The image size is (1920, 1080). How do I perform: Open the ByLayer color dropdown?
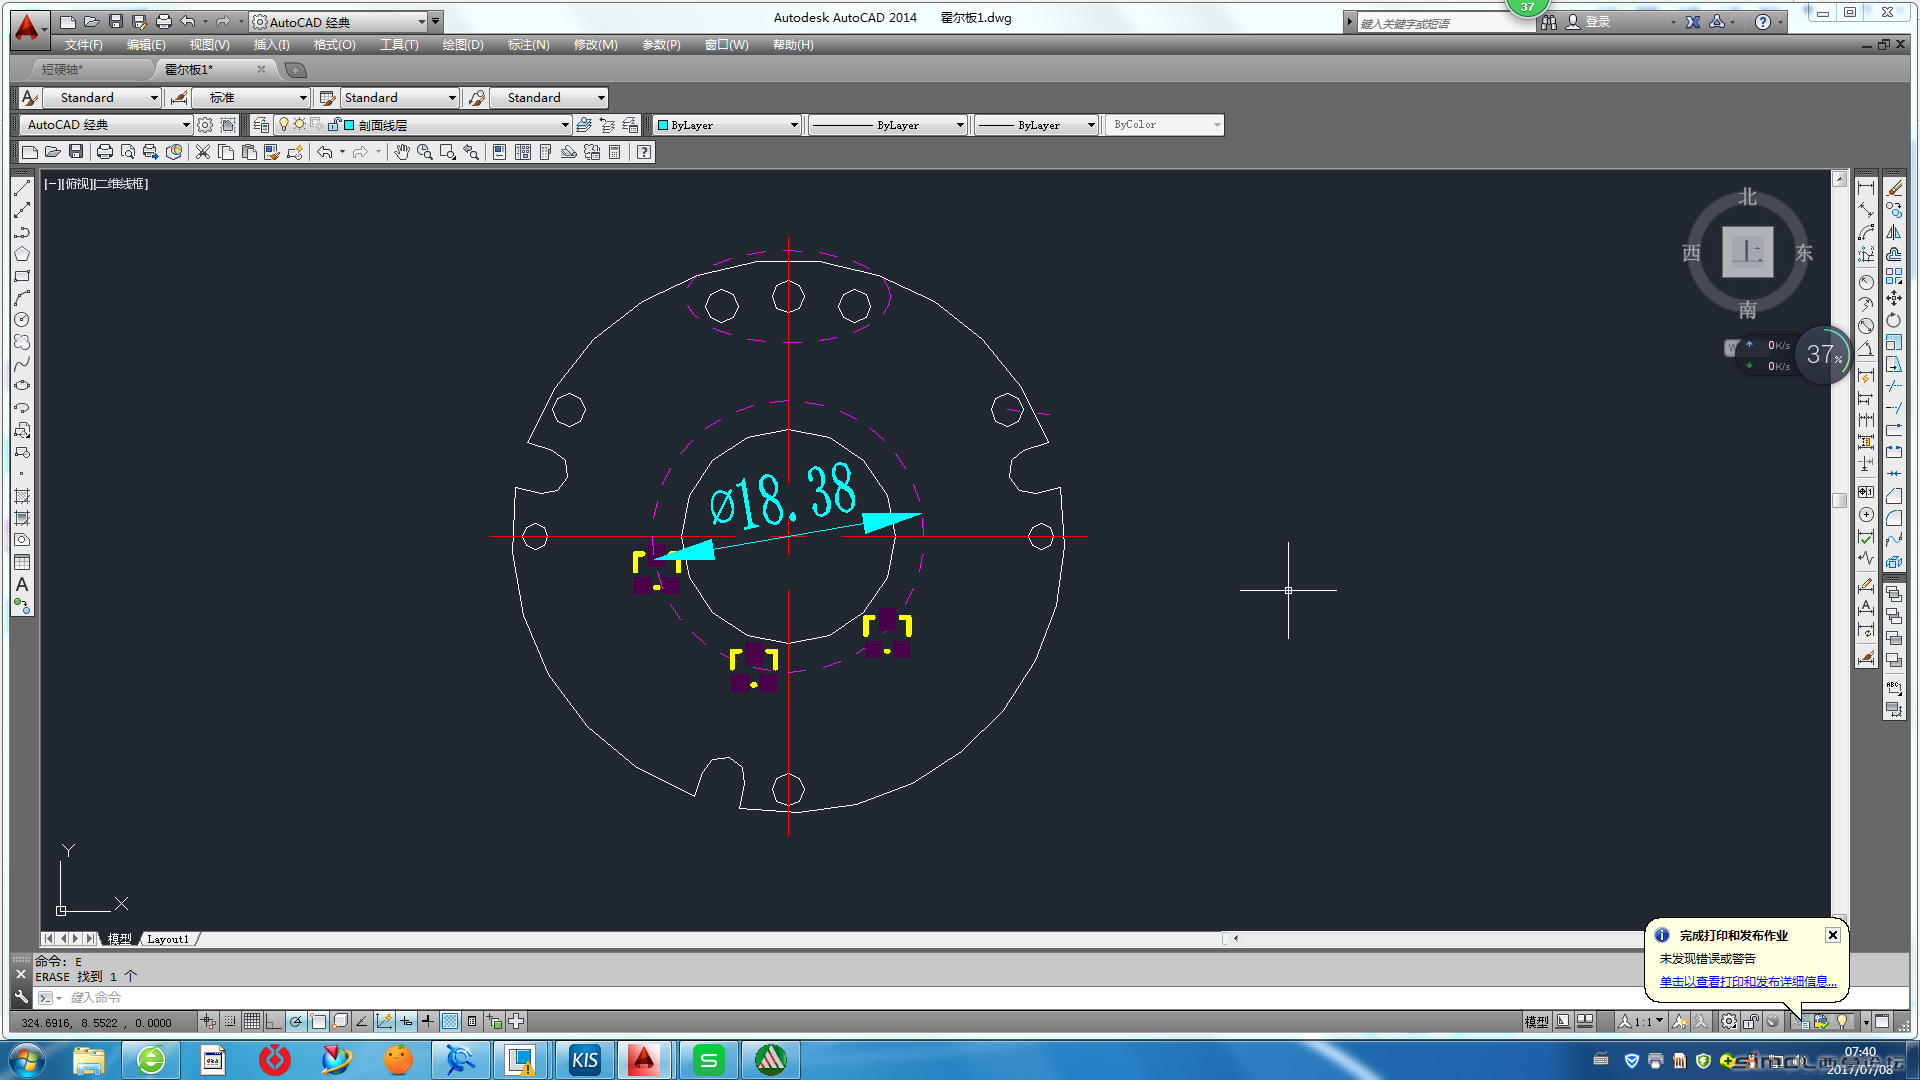coord(728,125)
